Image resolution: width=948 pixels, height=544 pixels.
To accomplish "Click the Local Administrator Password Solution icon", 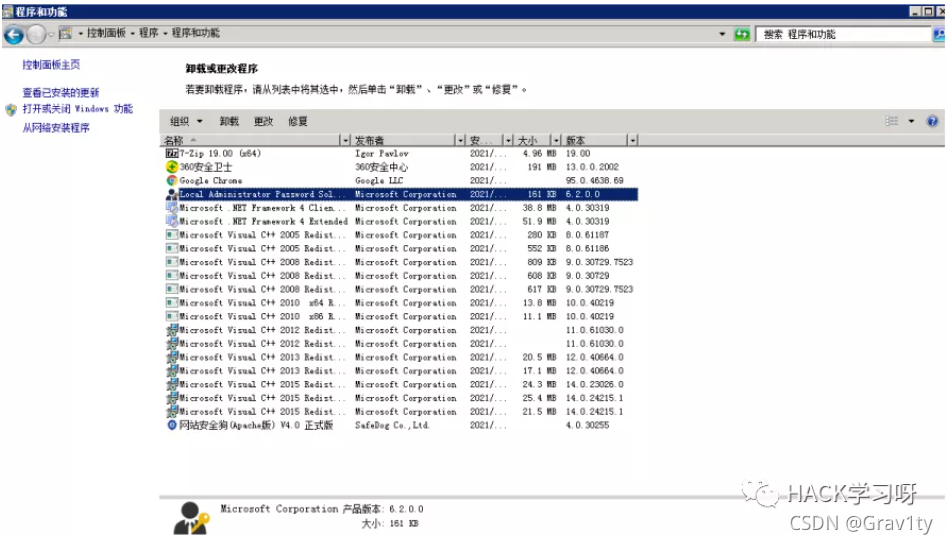I will (x=172, y=194).
